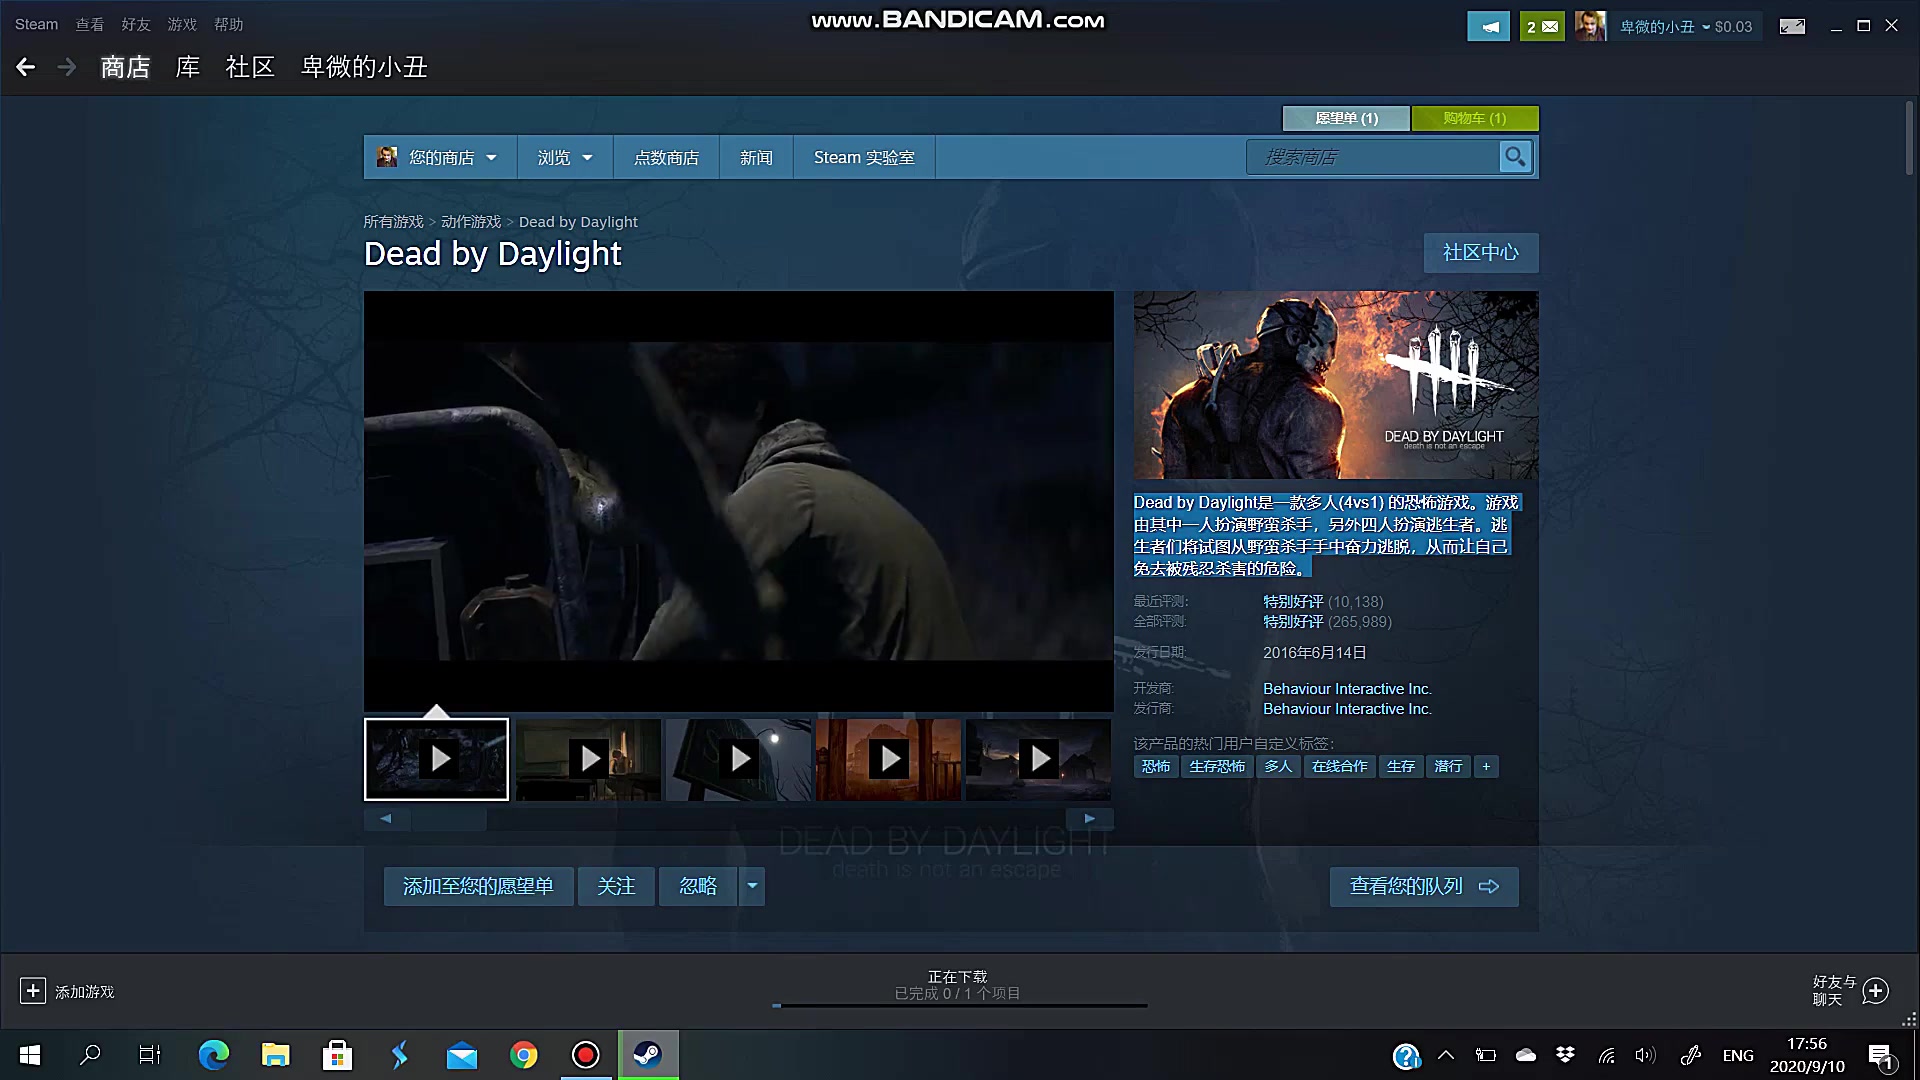Open Microsoft Store from taskbar

point(337,1055)
